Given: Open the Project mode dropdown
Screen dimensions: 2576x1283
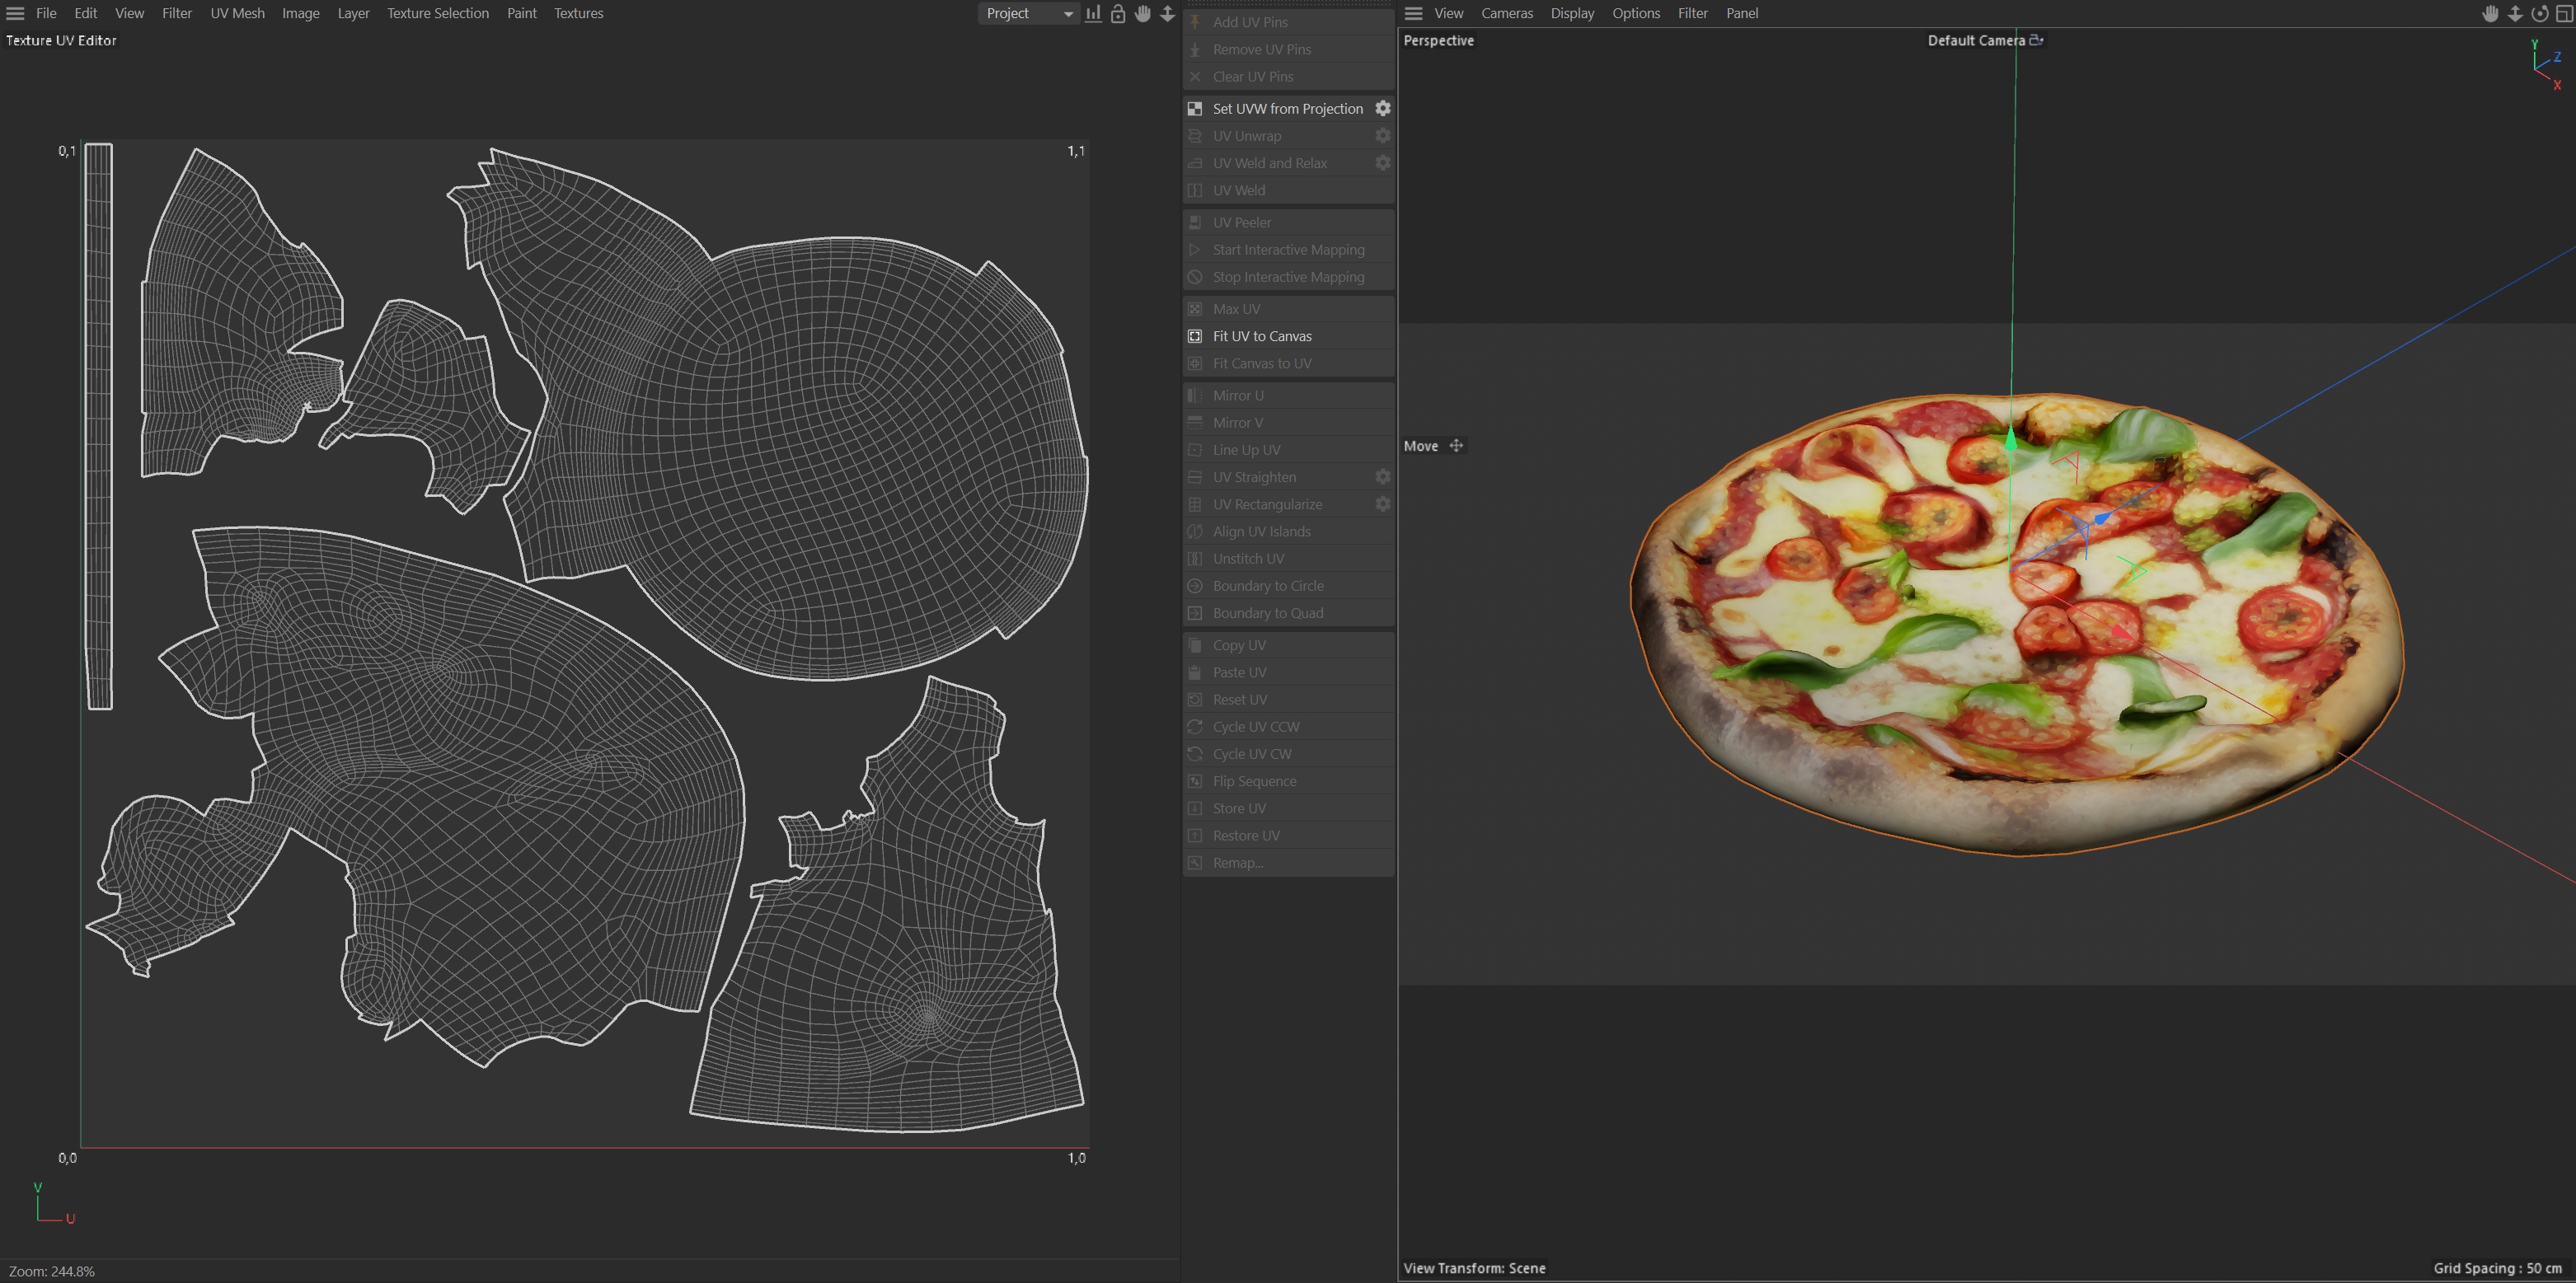Looking at the screenshot, I should point(1028,13).
